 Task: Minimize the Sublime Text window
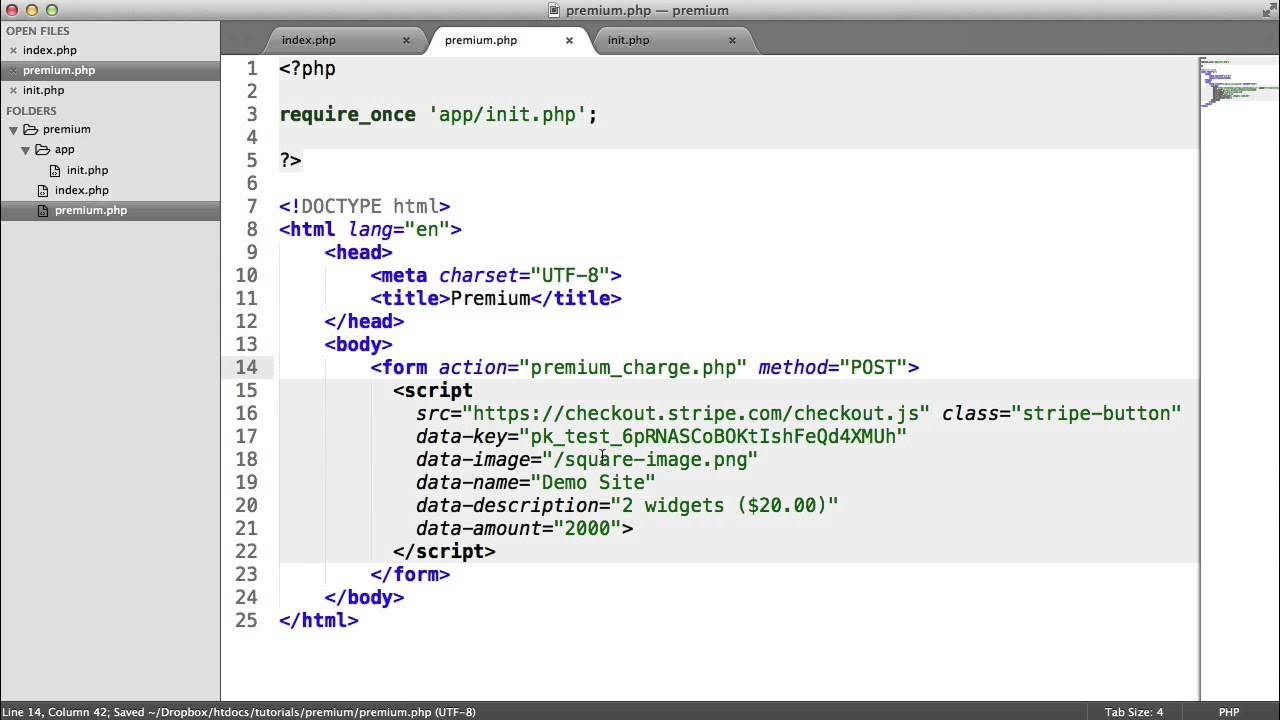(32, 10)
